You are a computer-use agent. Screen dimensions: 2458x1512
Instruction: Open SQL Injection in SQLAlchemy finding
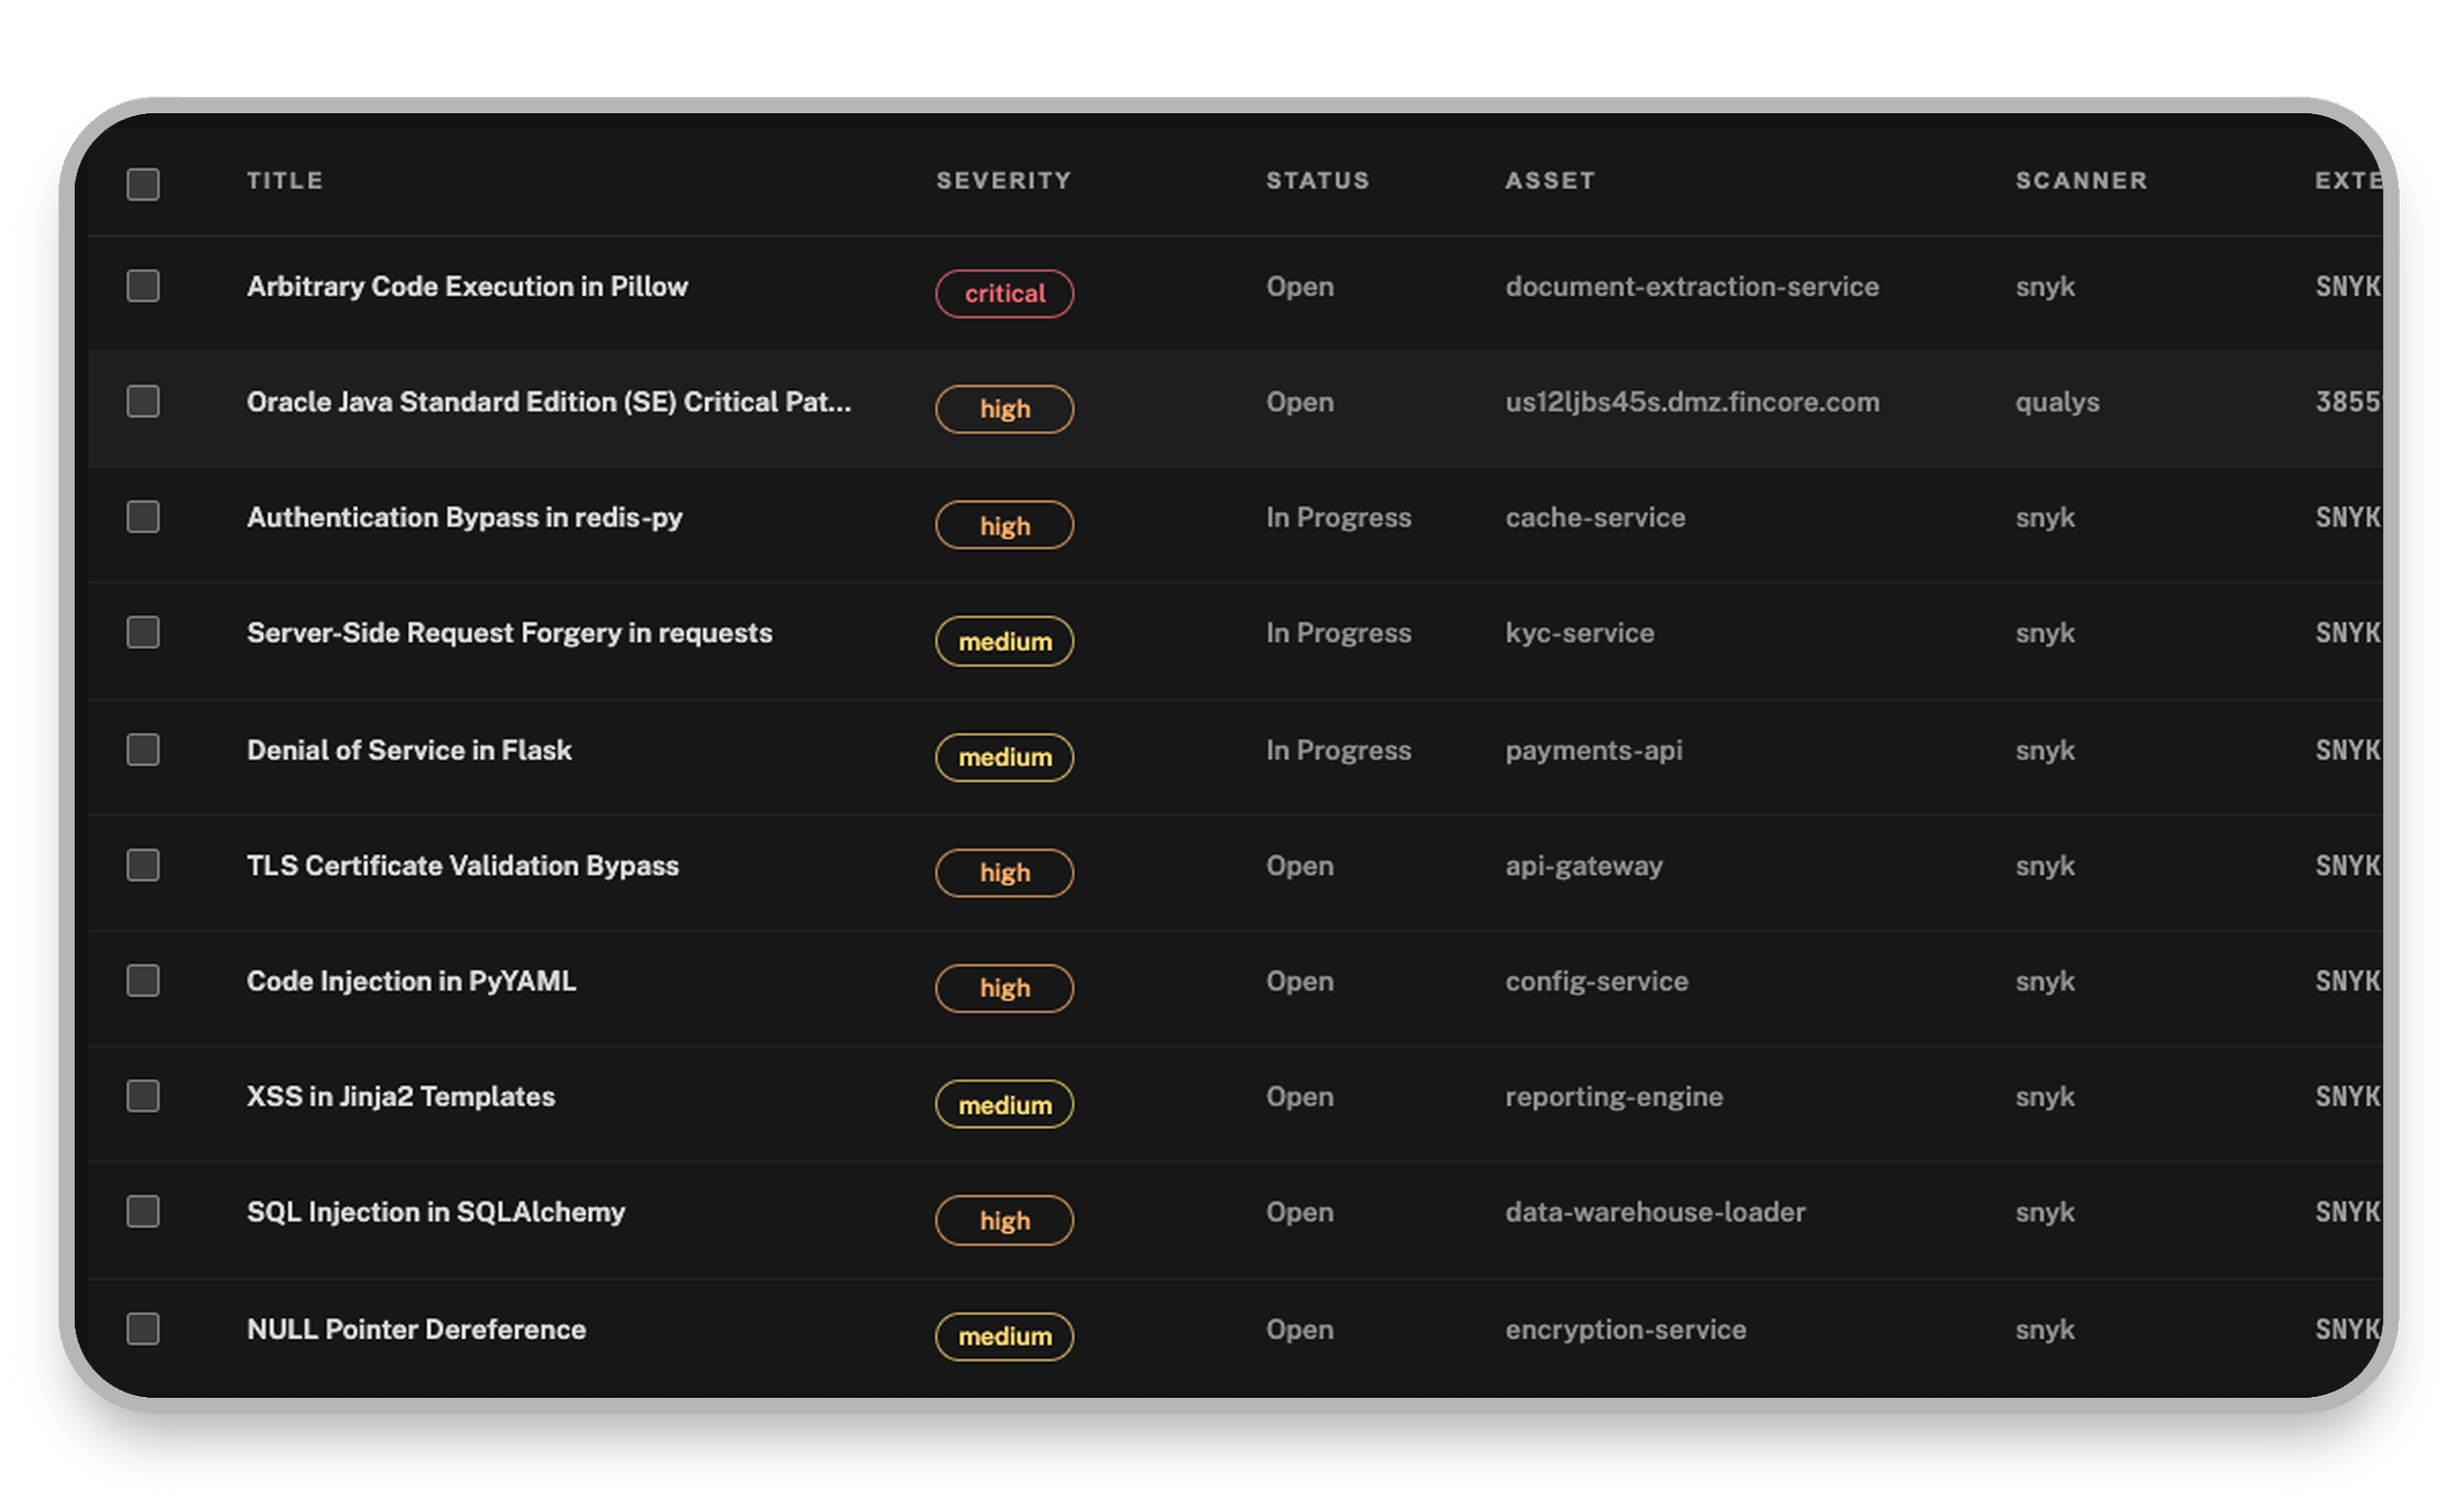click(435, 1213)
